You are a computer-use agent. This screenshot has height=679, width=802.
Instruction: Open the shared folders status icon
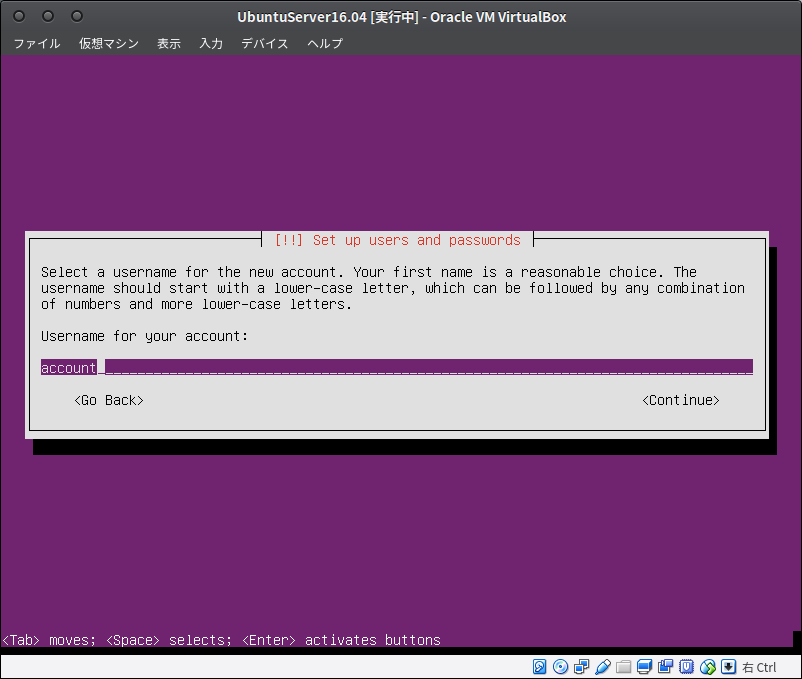click(x=623, y=667)
